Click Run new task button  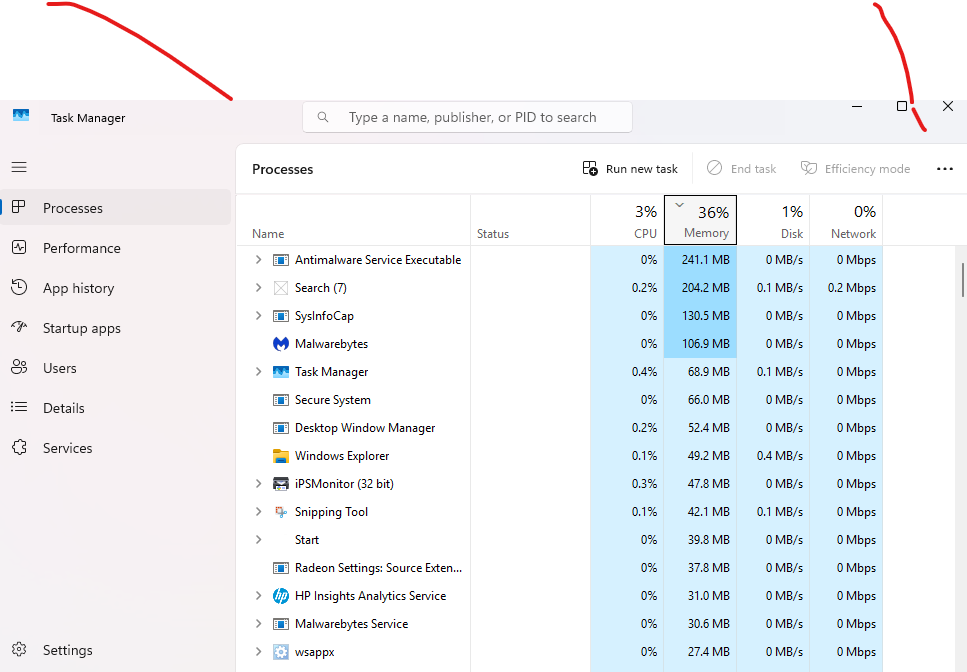[630, 169]
